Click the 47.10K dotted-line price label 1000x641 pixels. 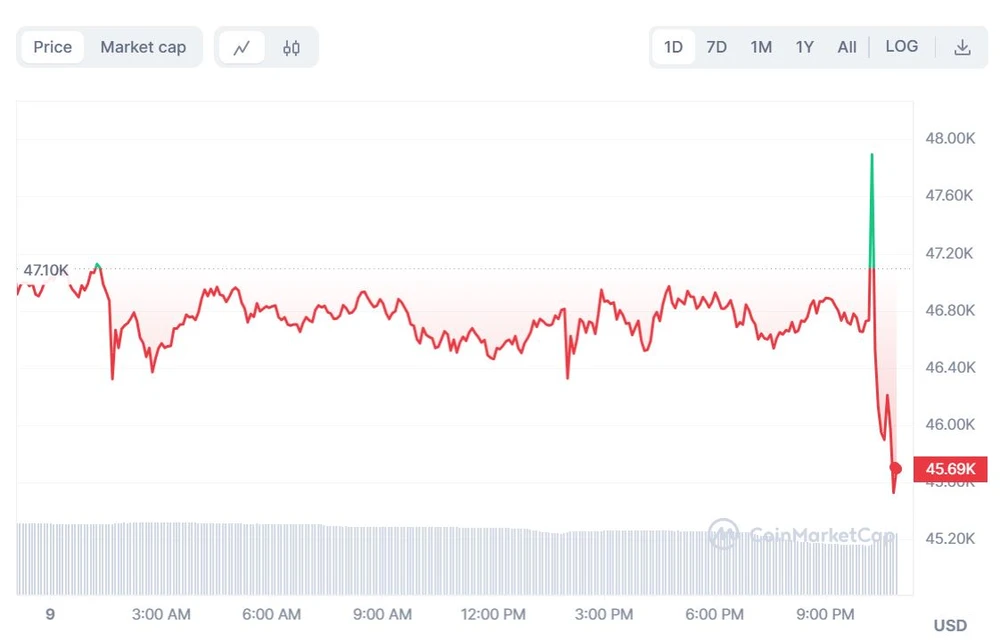46,270
